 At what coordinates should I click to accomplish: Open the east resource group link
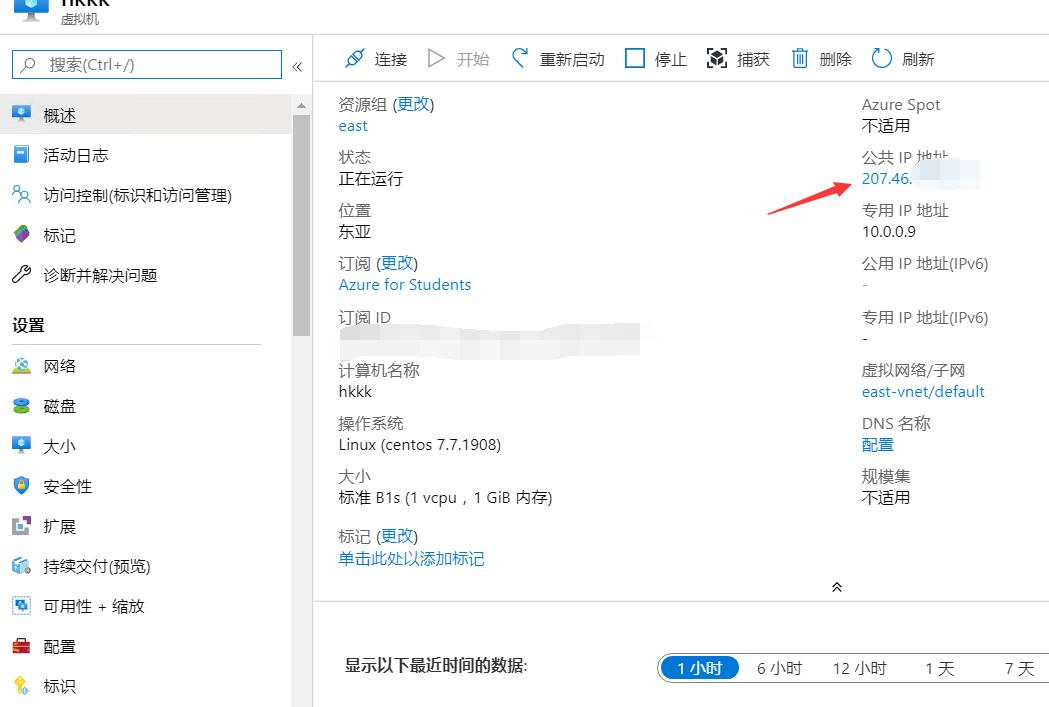coord(353,126)
